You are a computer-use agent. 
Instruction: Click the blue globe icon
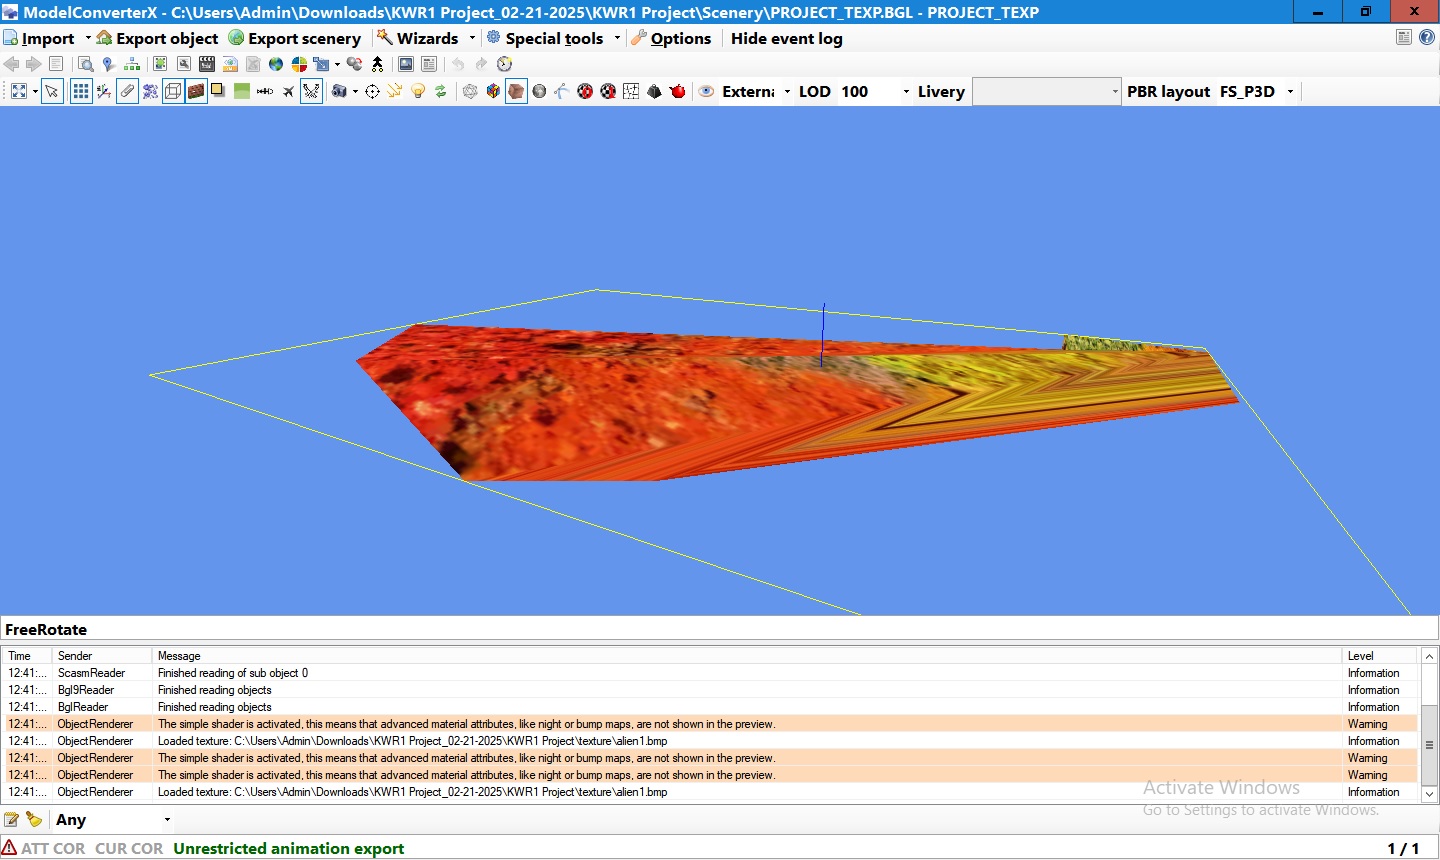pos(276,64)
